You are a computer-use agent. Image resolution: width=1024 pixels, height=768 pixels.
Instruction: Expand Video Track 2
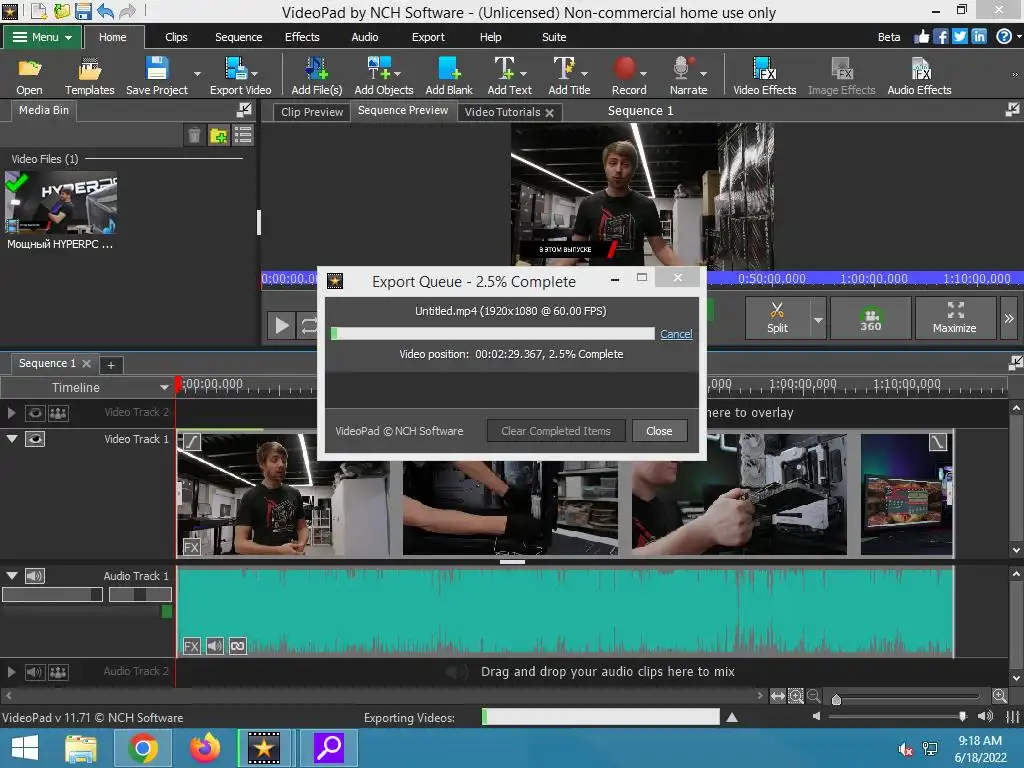pos(11,413)
